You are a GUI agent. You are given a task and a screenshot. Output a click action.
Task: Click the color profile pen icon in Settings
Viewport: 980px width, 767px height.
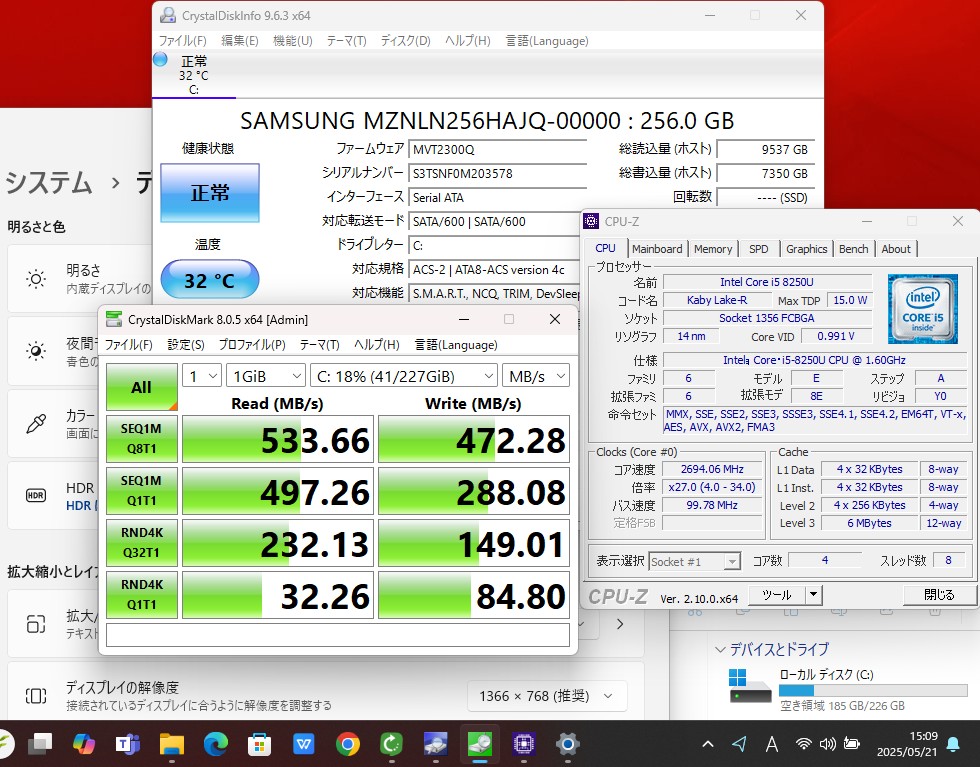click(x=36, y=423)
